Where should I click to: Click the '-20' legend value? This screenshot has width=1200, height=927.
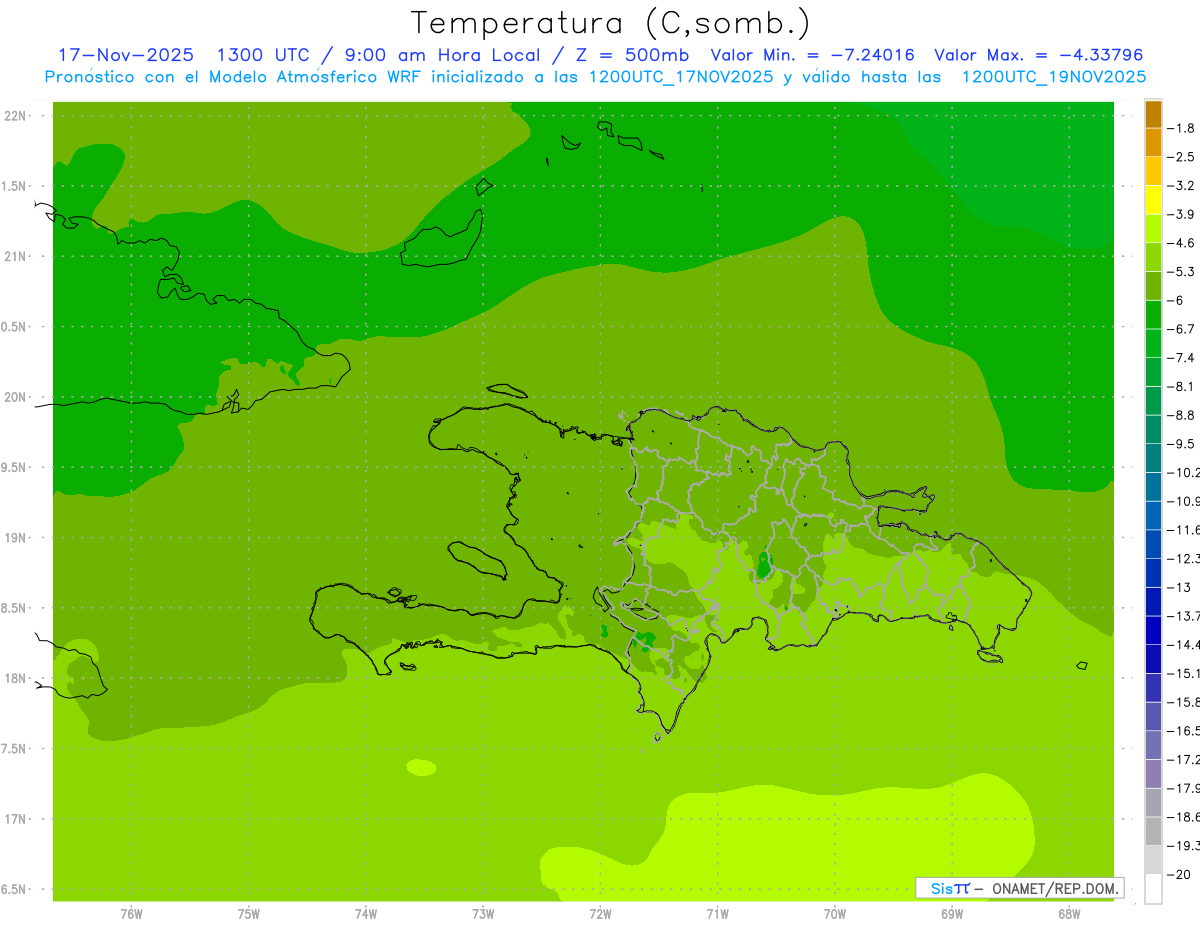pyautogui.click(x=1179, y=874)
